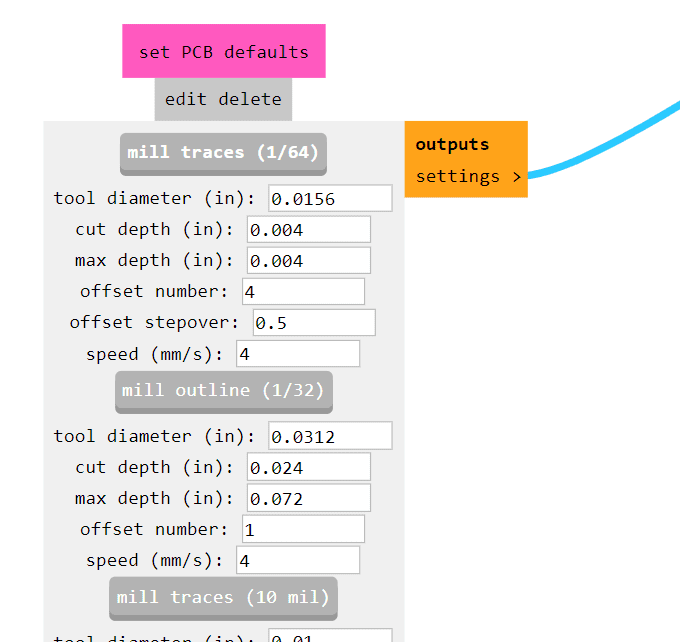680x642 pixels.
Task: Apply mill traces (1/64) preset
Action: pyautogui.click(x=223, y=154)
